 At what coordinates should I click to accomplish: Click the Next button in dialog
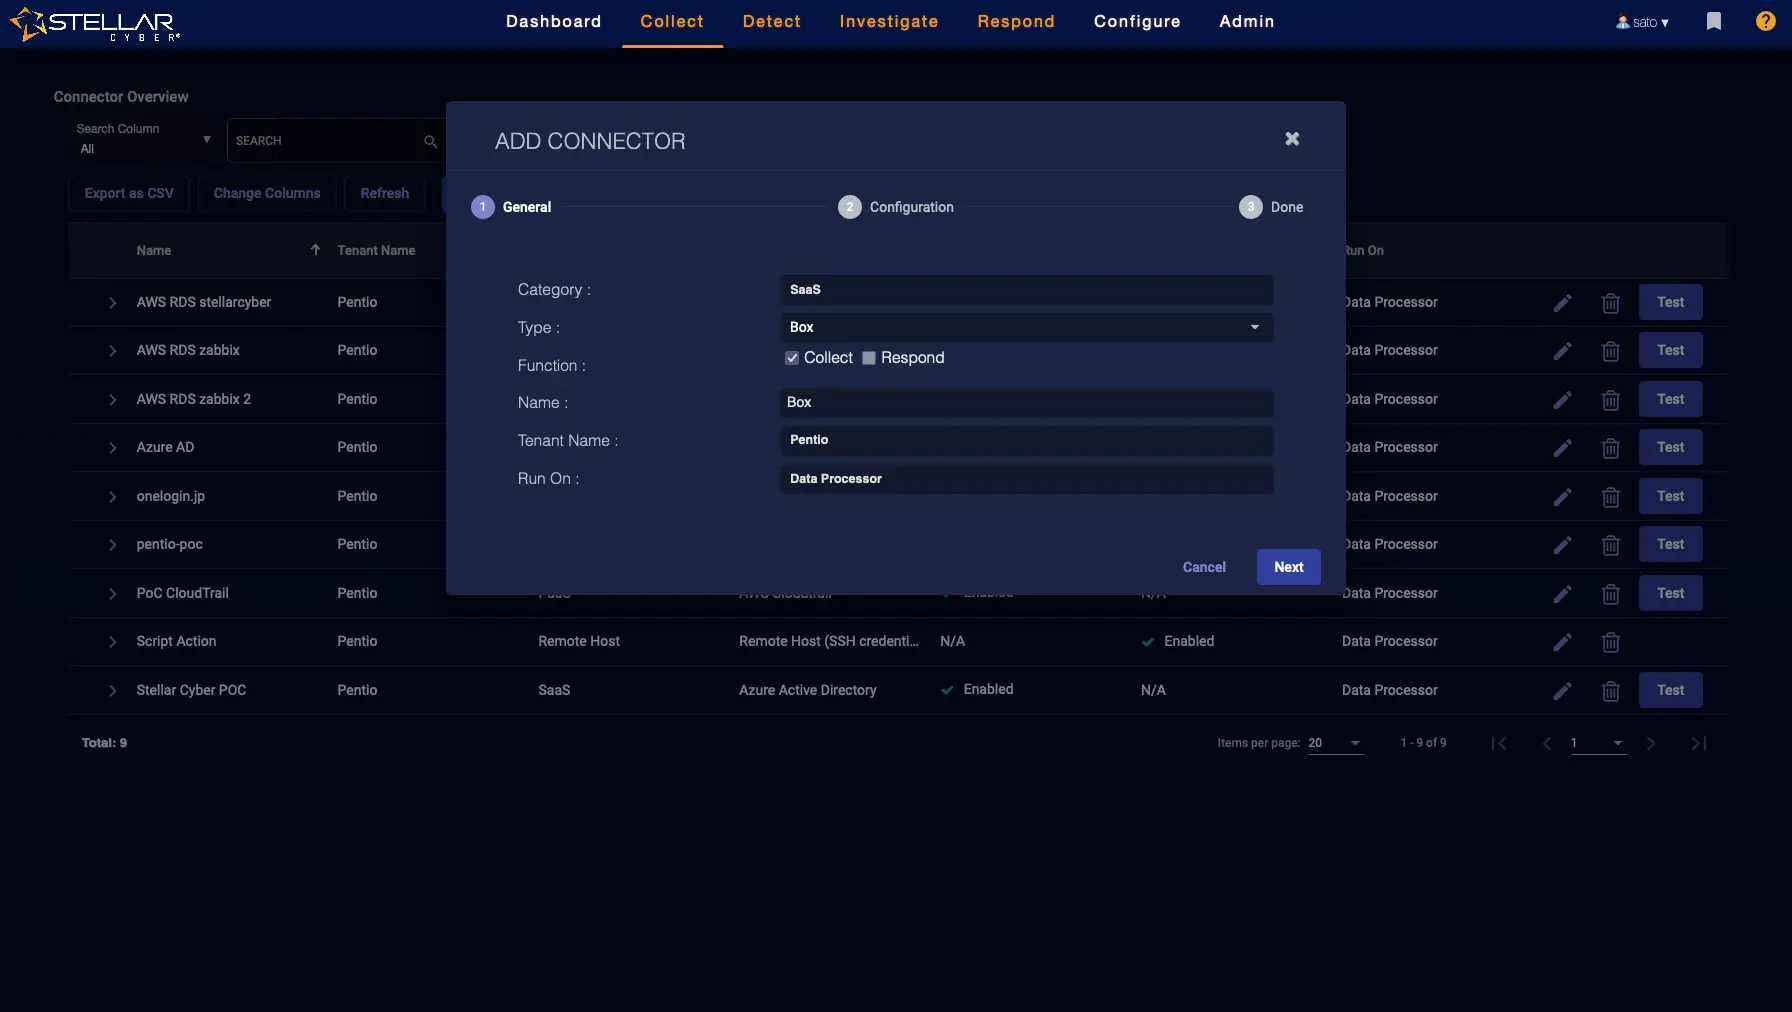1288,567
